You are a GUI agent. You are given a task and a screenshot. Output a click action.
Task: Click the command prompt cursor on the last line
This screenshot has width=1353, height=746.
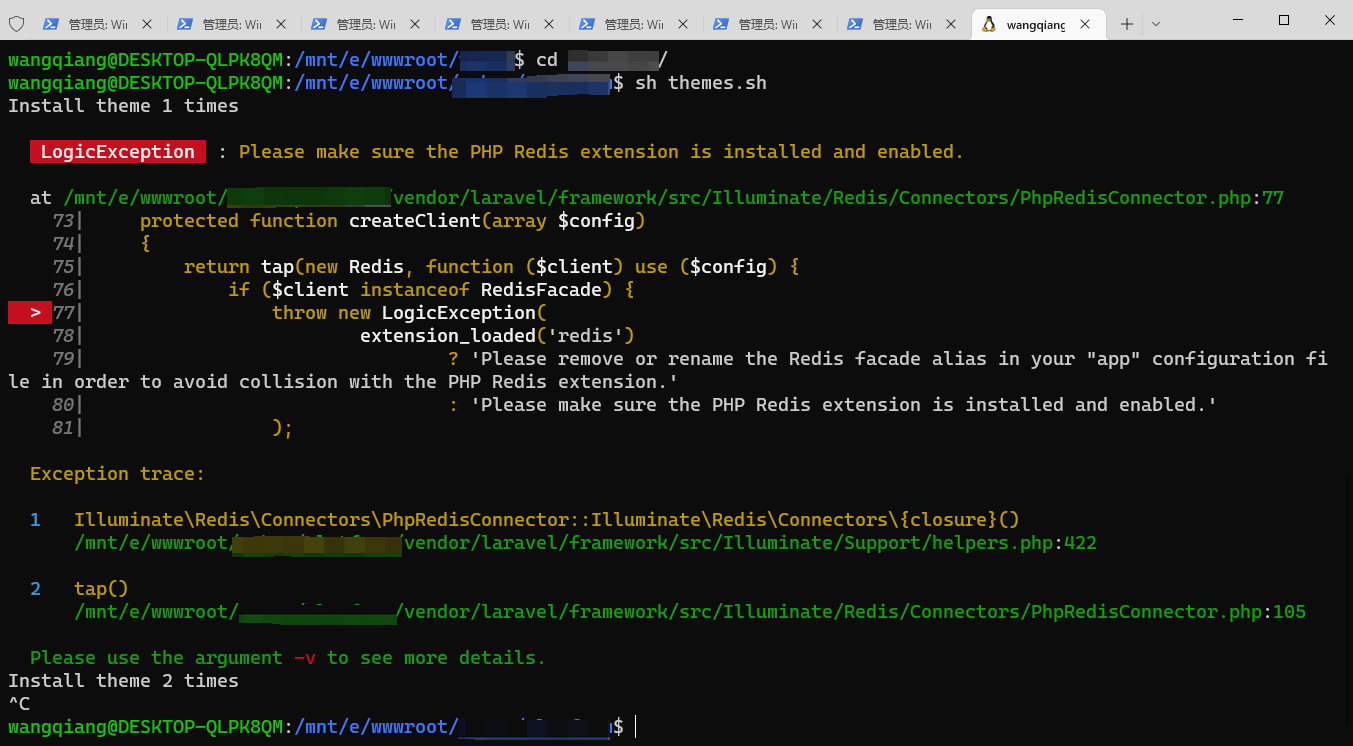pyautogui.click(x=636, y=727)
